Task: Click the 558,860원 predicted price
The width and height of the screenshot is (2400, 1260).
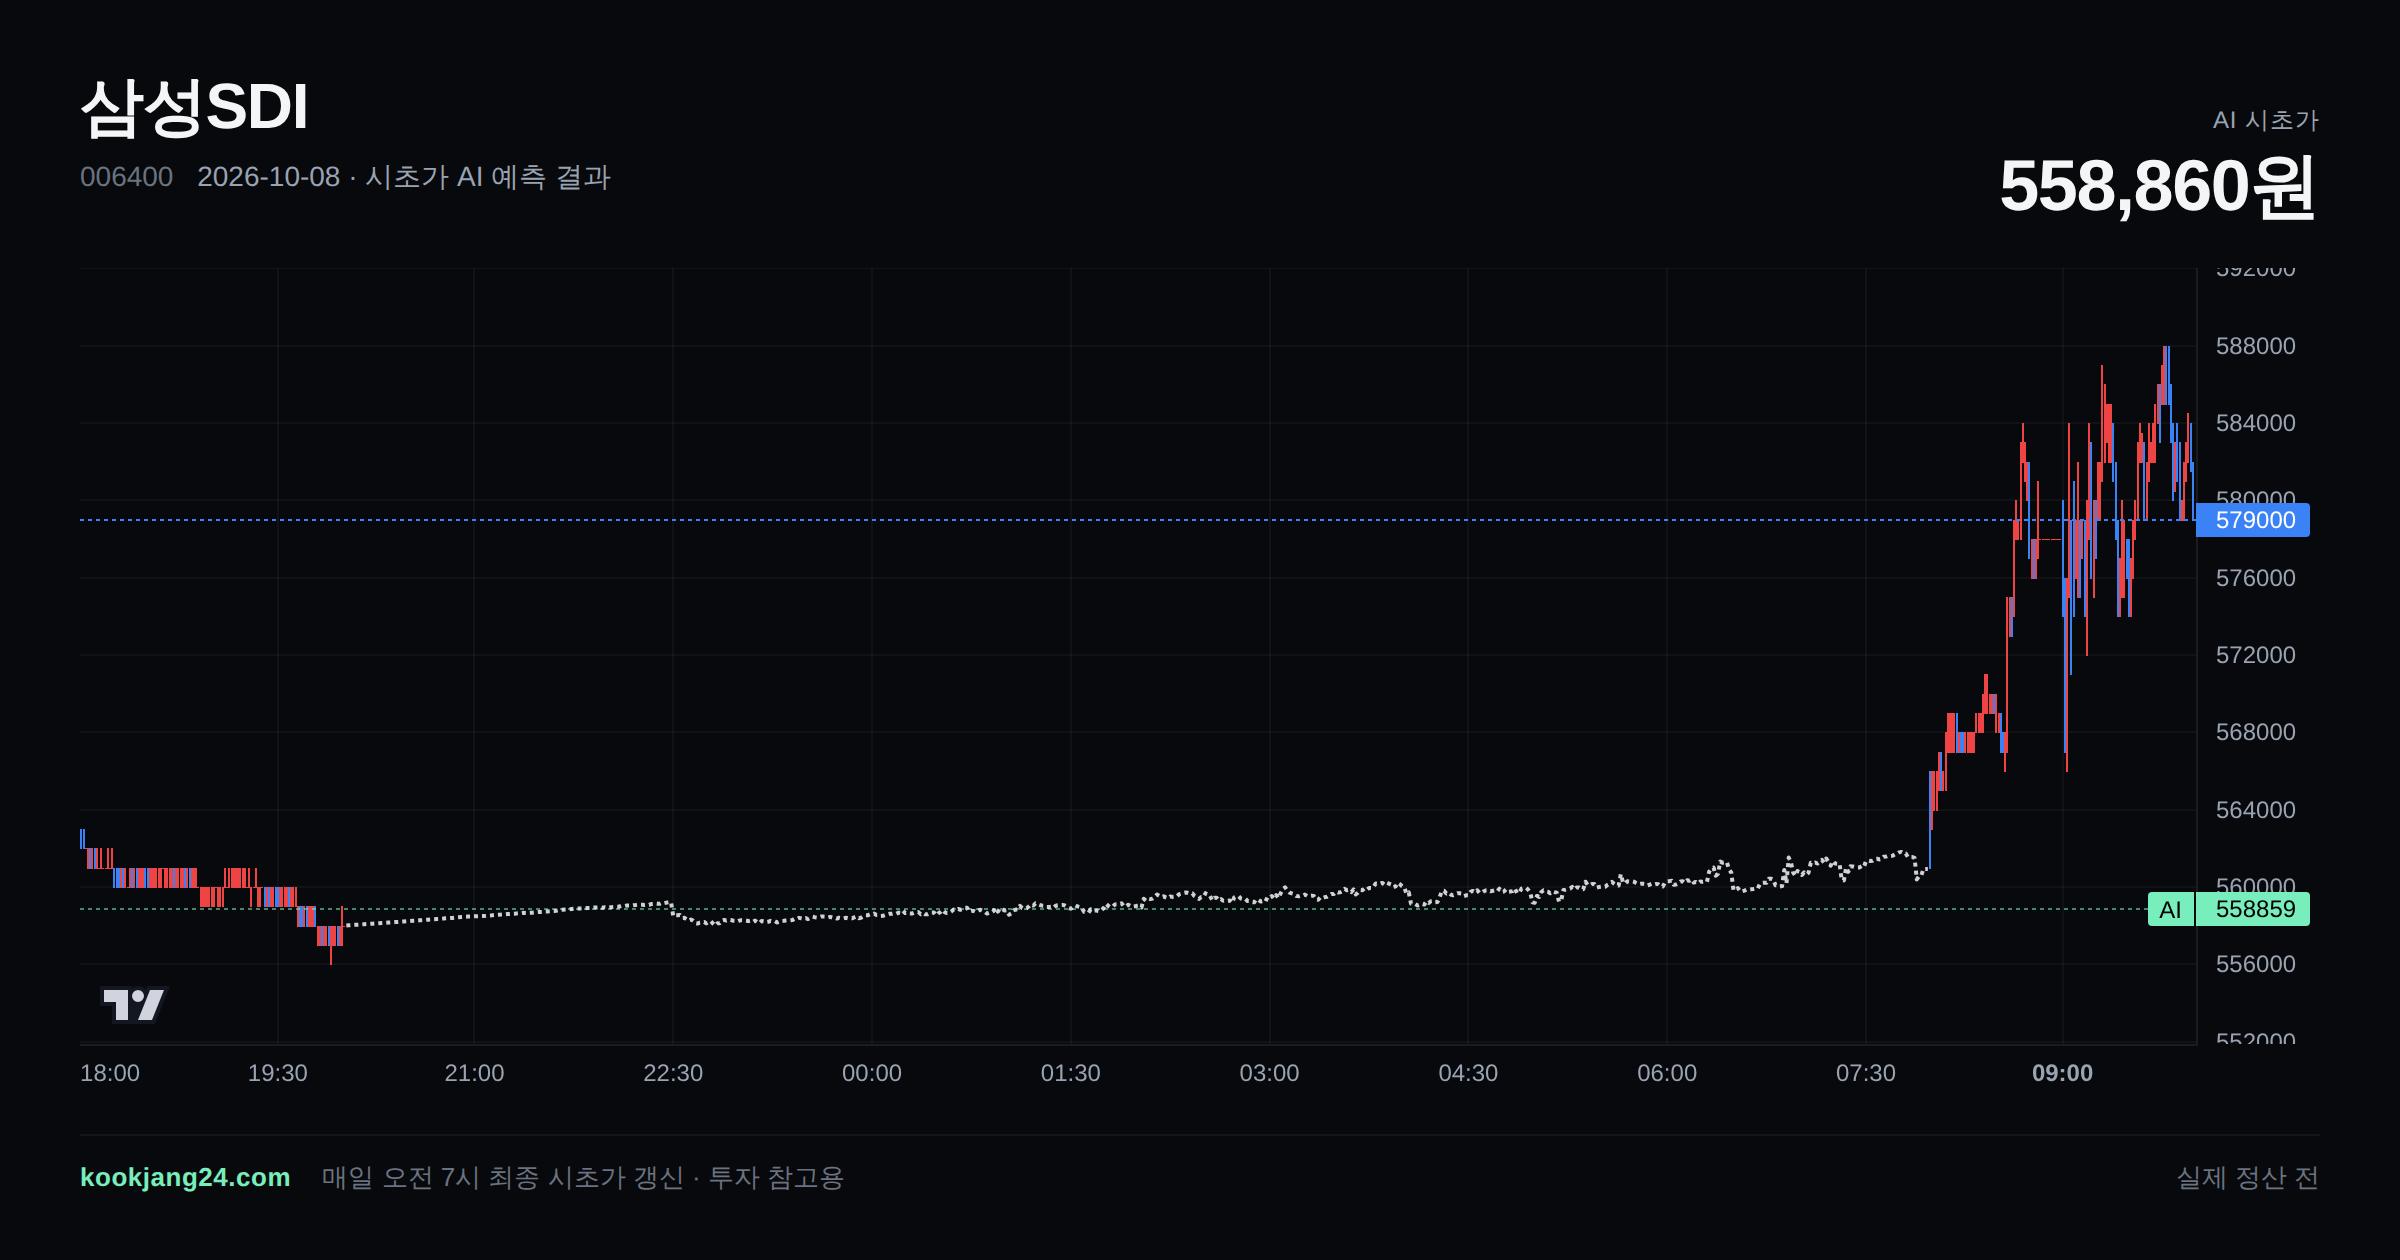Action: click(x=2158, y=187)
